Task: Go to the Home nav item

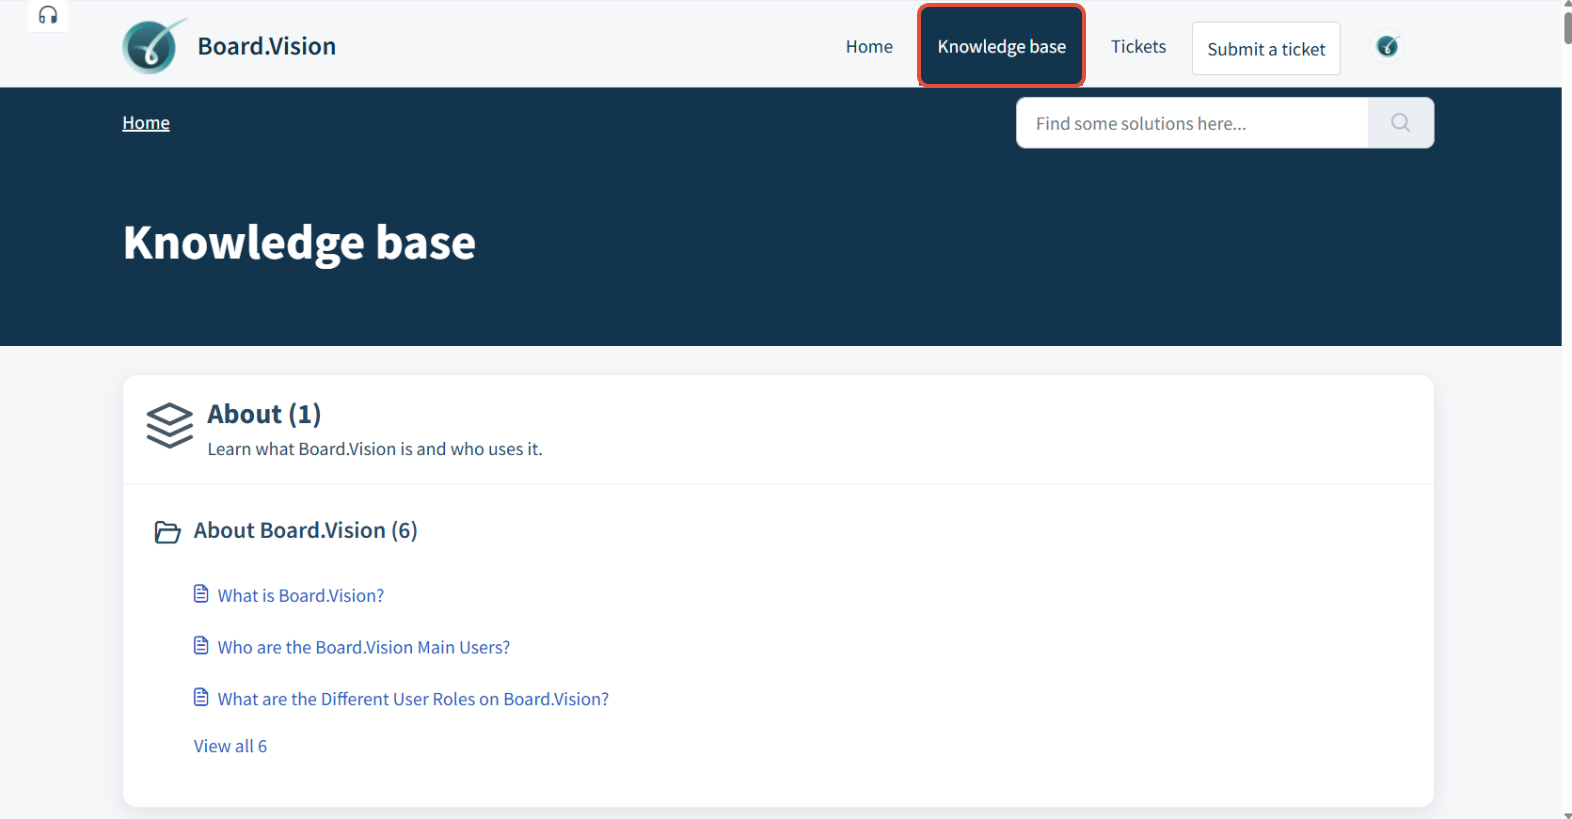Action: click(869, 47)
